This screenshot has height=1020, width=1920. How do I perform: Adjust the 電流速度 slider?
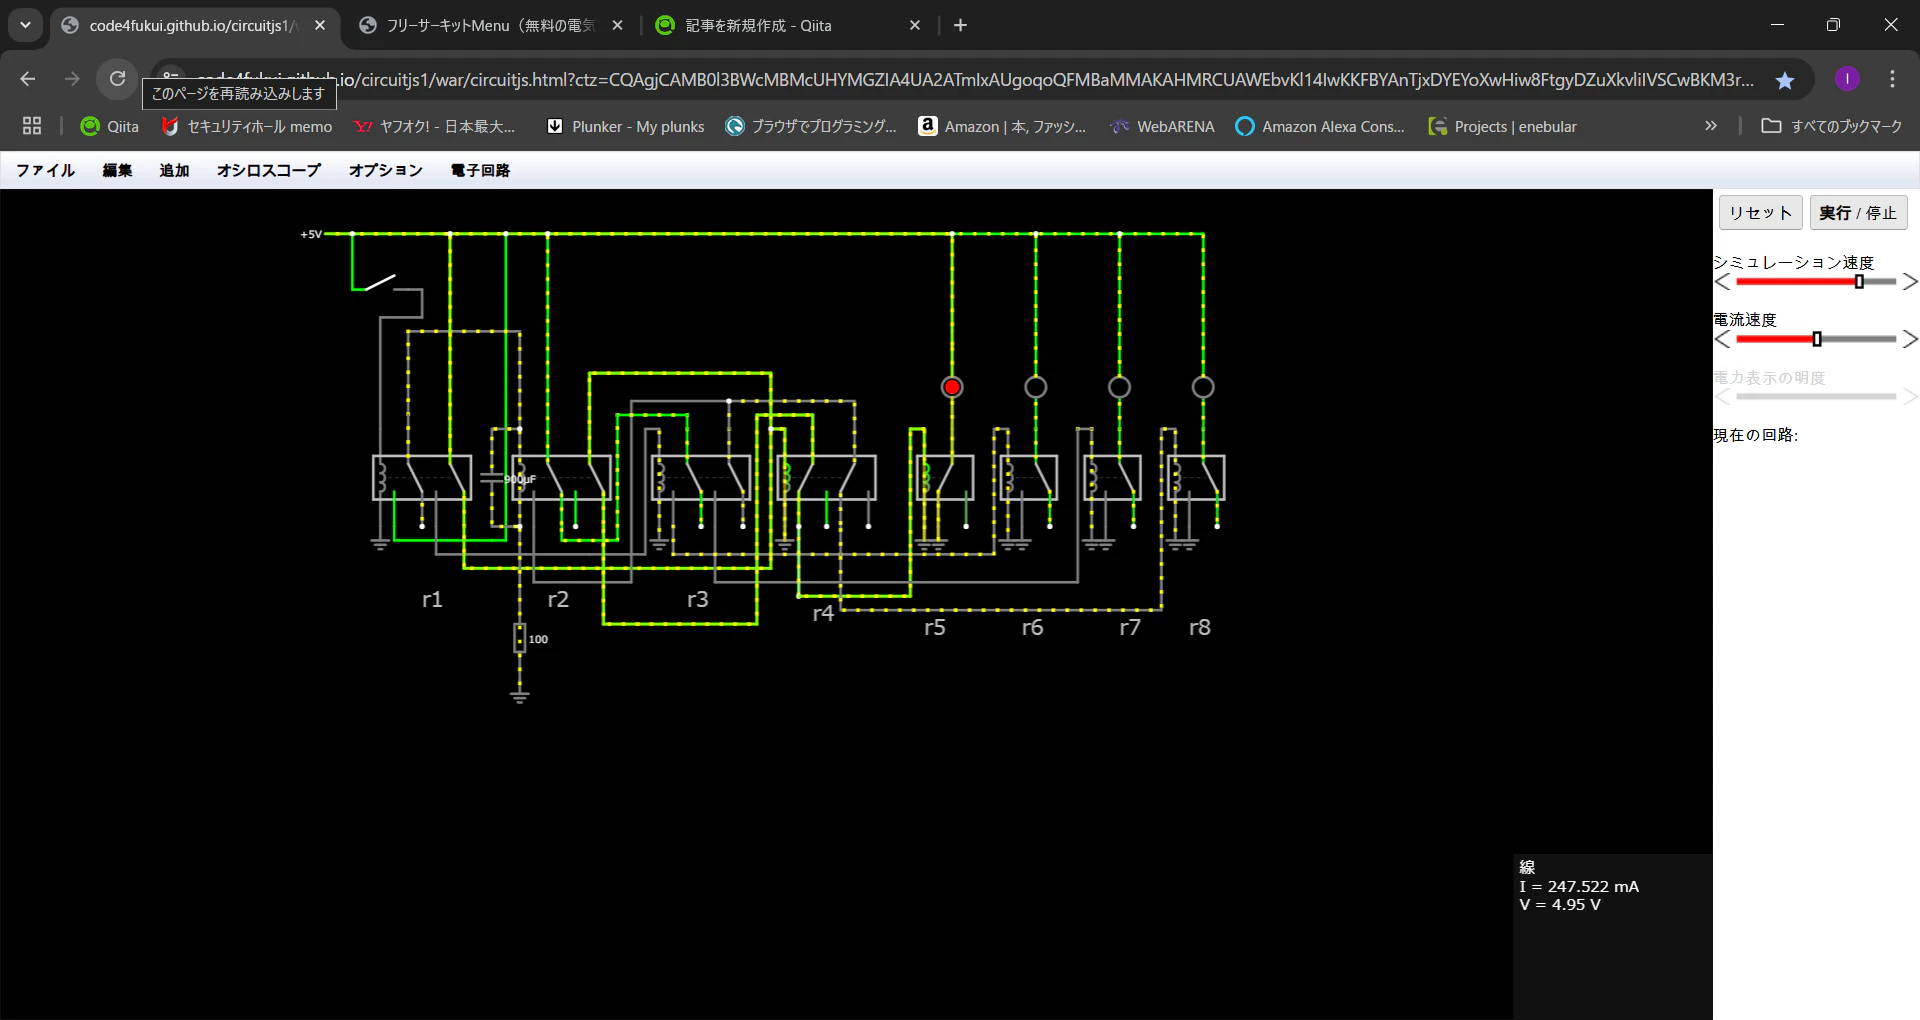1816,339
